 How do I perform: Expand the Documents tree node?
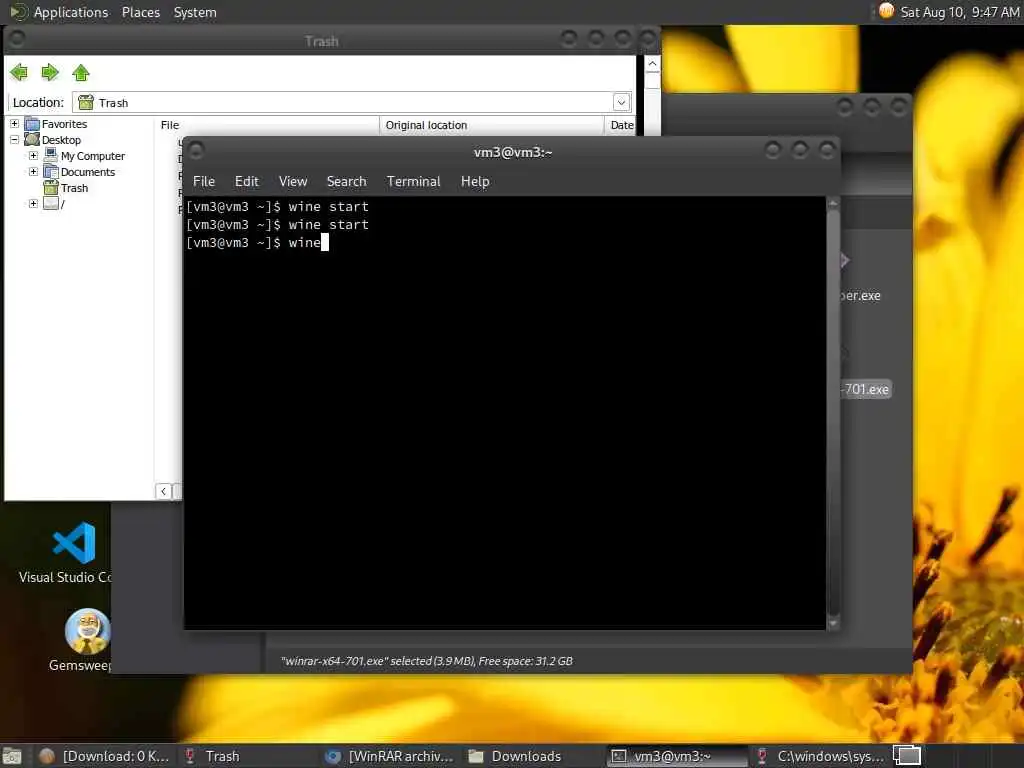click(33, 172)
